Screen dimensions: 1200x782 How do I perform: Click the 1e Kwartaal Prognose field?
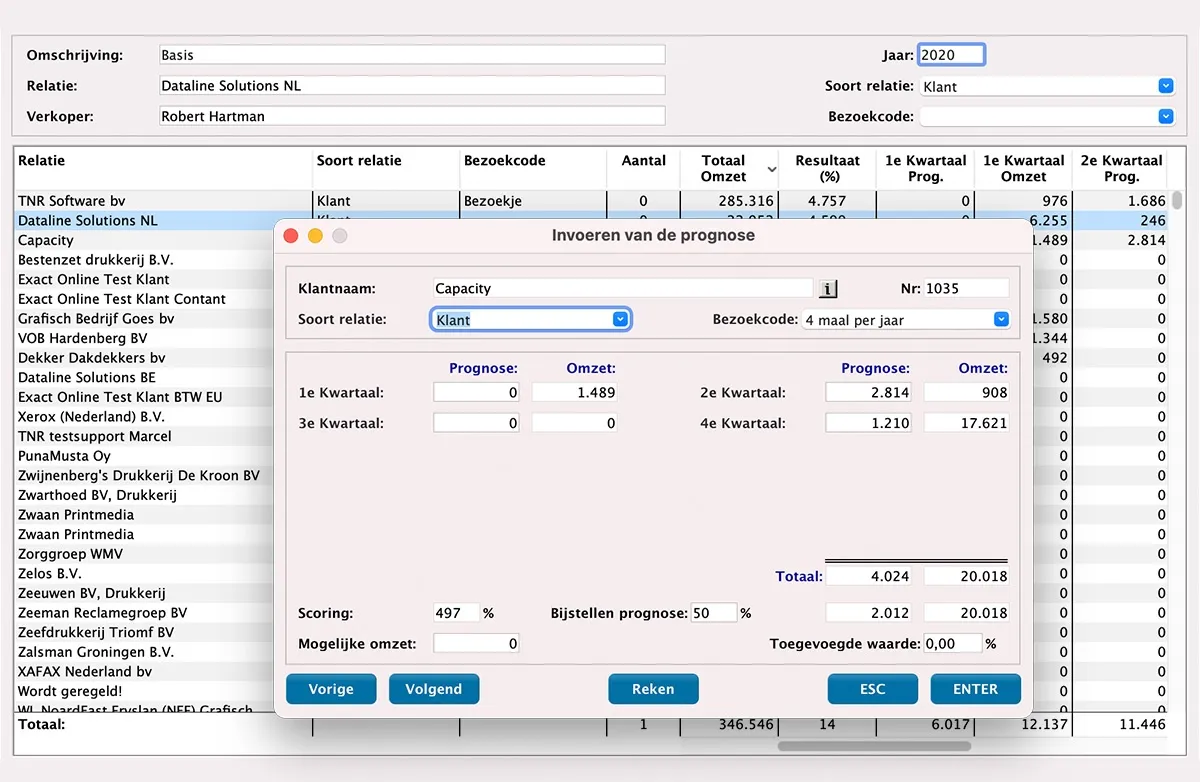tap(476, 393)
